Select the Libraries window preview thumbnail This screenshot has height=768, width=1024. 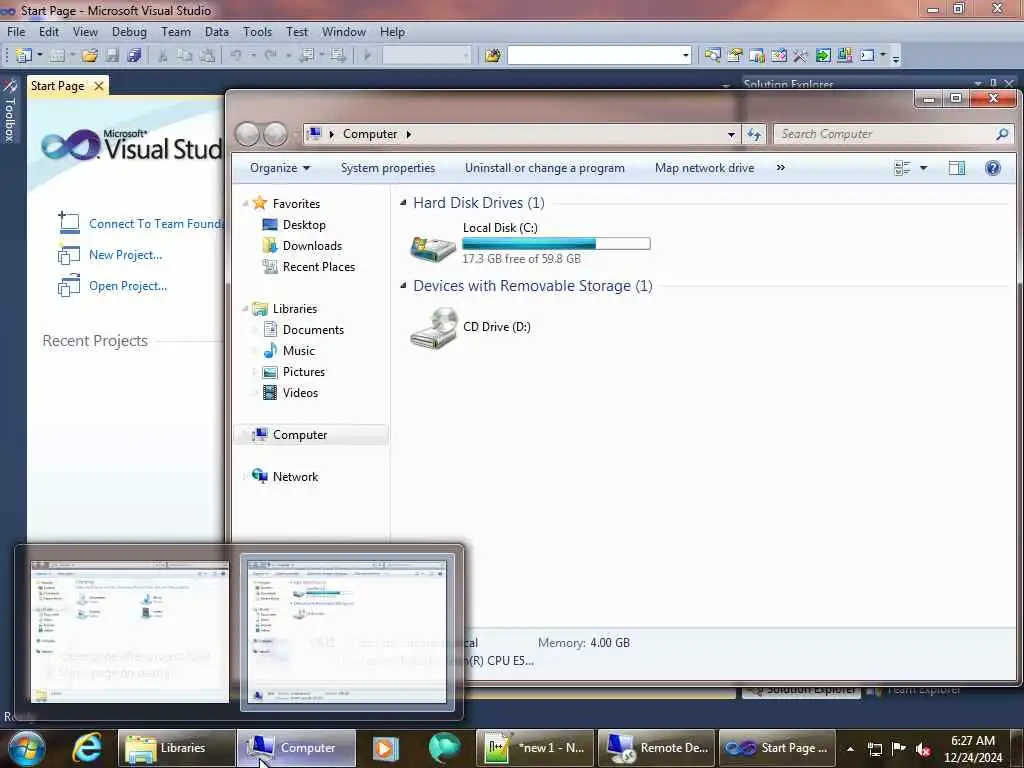130,632
